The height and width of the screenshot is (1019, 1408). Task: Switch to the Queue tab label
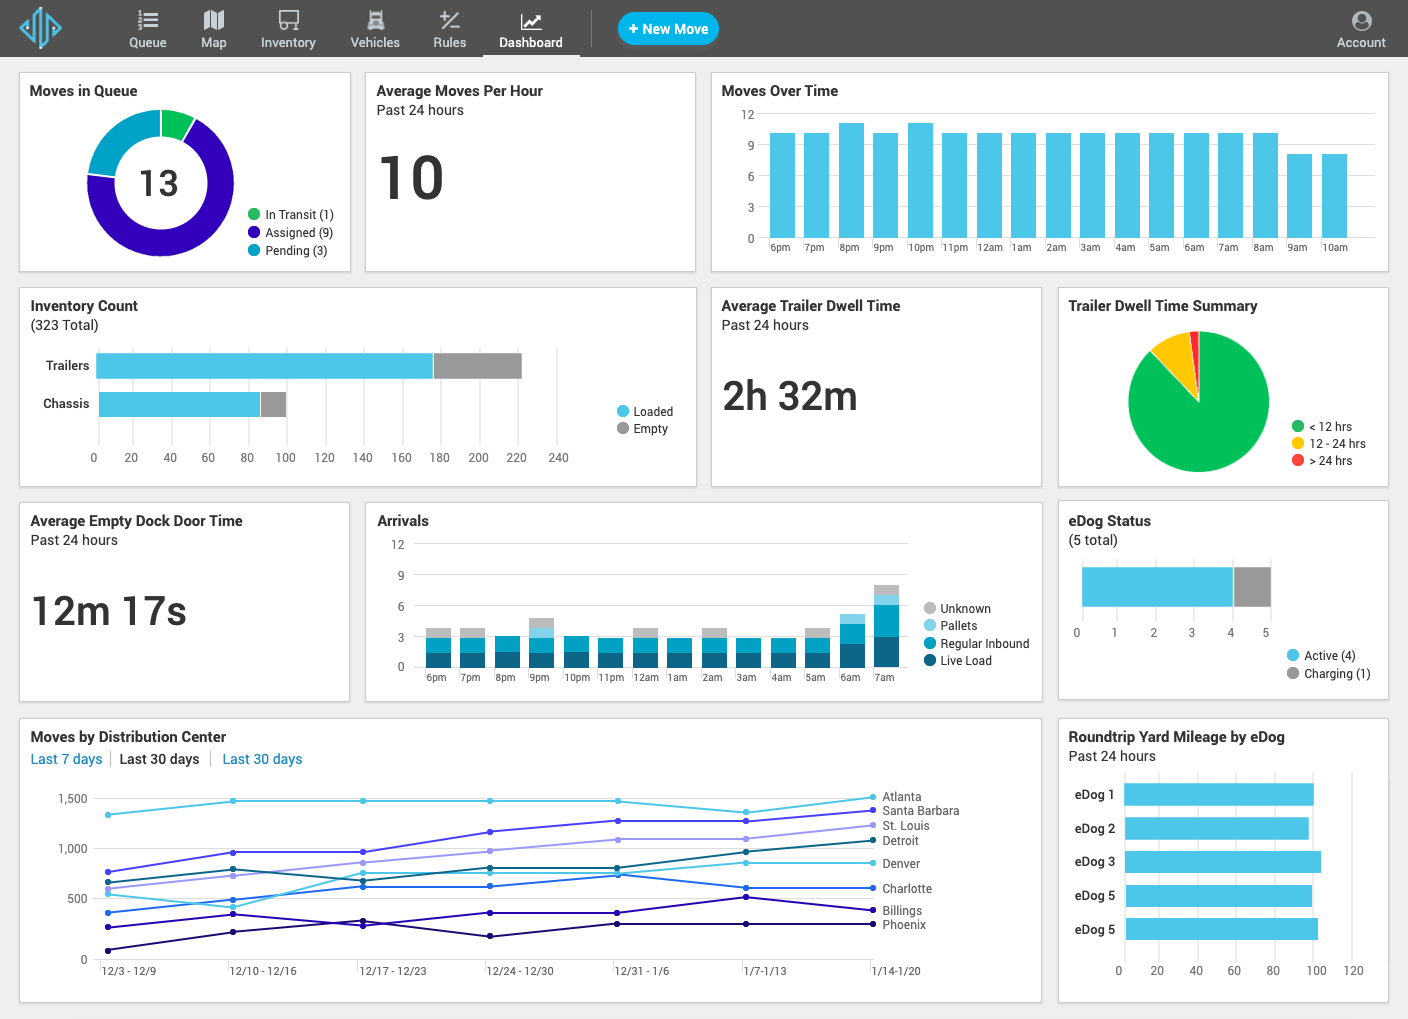[148, 43]
